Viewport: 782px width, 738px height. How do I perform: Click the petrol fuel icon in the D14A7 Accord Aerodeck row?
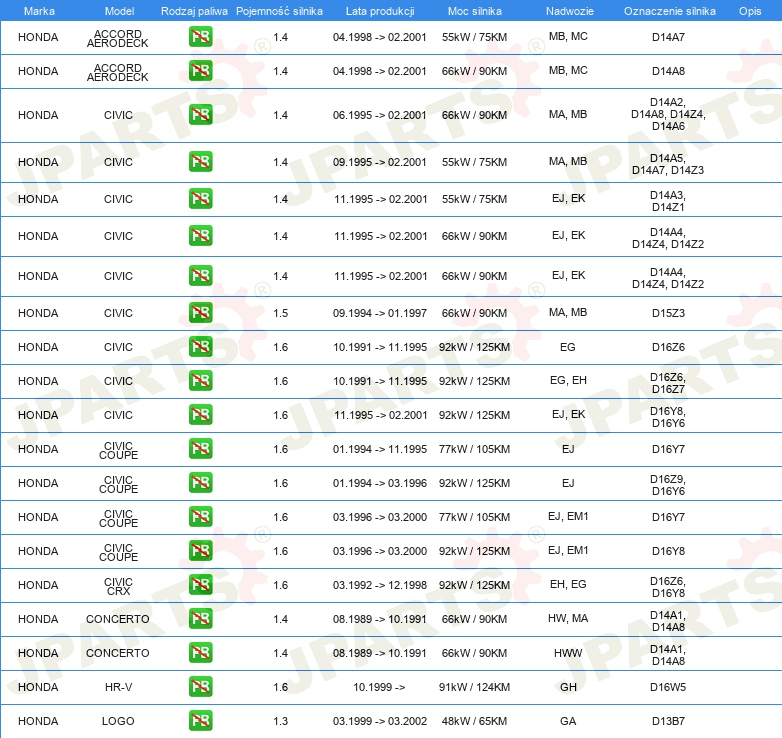pos(200,36)
